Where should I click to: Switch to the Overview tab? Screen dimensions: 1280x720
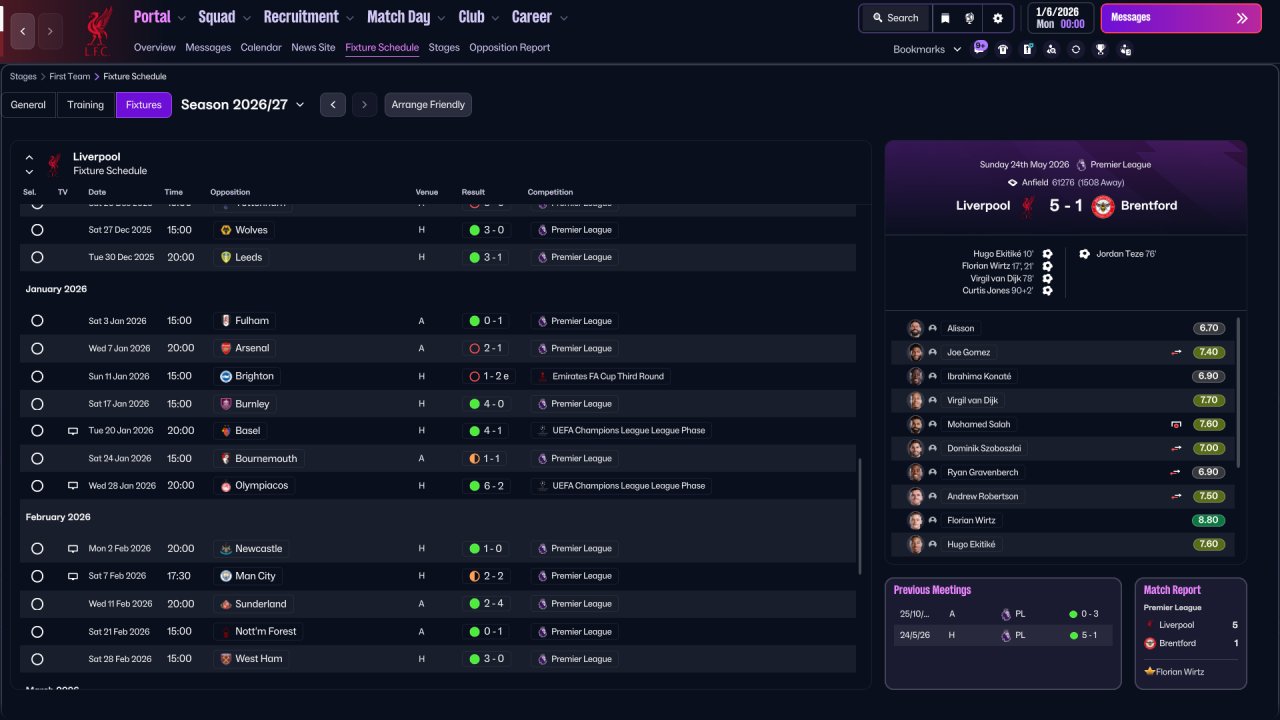(x=155, y=48)
